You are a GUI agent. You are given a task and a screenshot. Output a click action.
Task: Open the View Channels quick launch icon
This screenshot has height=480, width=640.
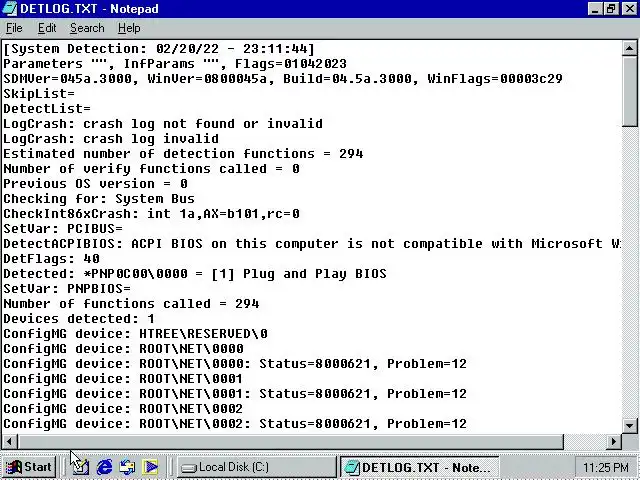[x=150, y=467]
